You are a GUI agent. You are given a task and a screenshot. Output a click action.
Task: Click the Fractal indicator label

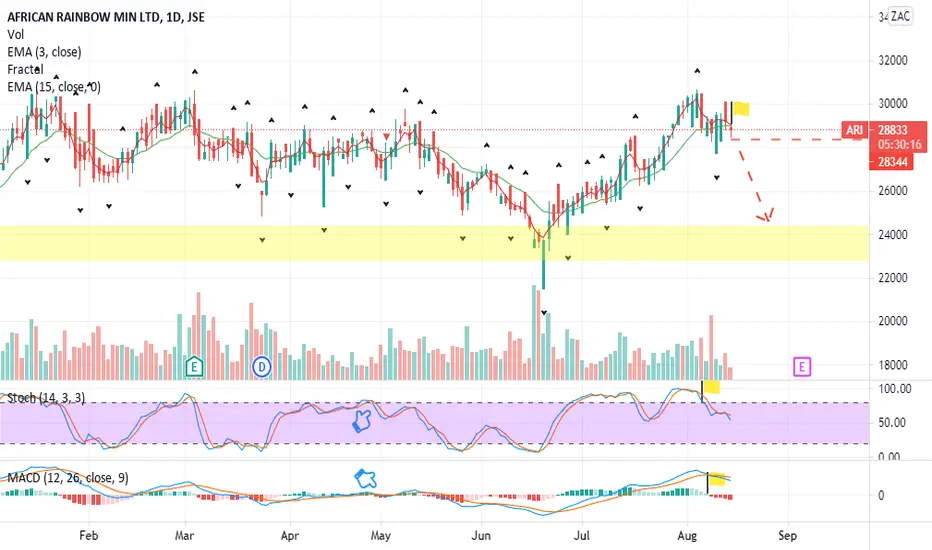point(26,70)
